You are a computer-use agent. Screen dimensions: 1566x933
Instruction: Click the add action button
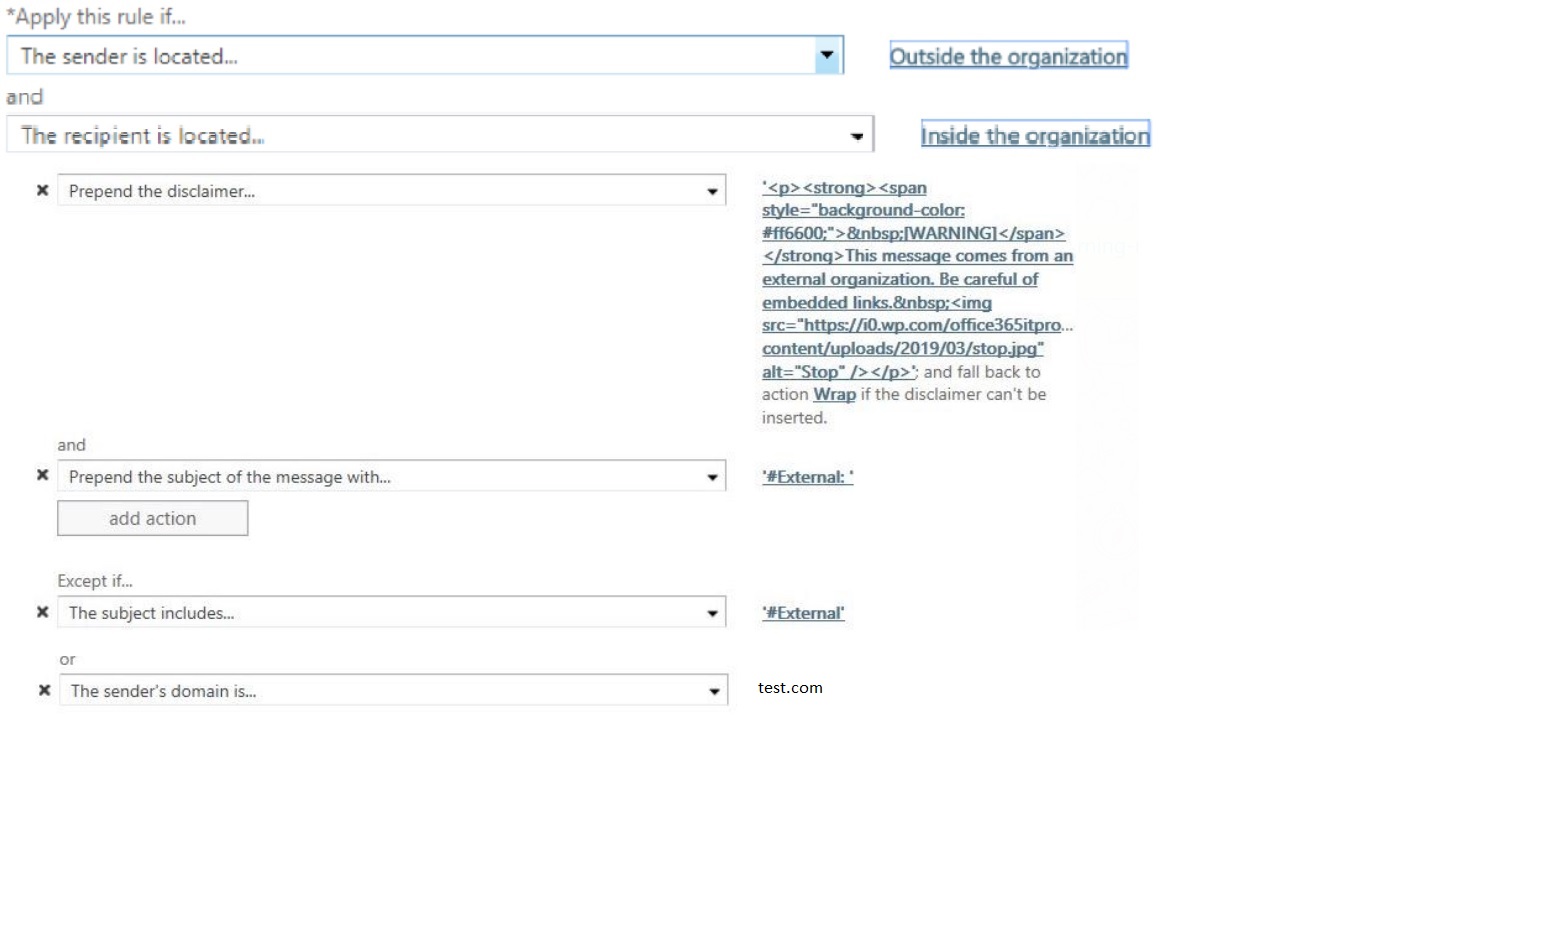click(x=152, y=518)
